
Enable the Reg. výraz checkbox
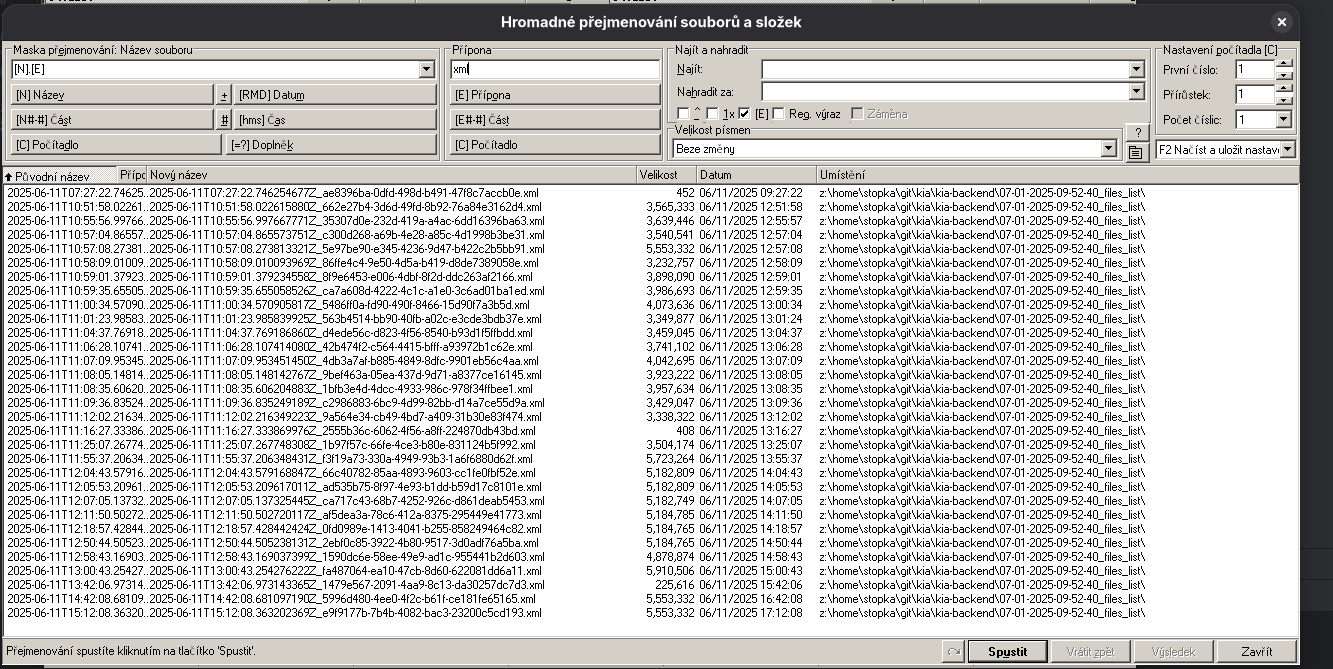click(779, 114)
